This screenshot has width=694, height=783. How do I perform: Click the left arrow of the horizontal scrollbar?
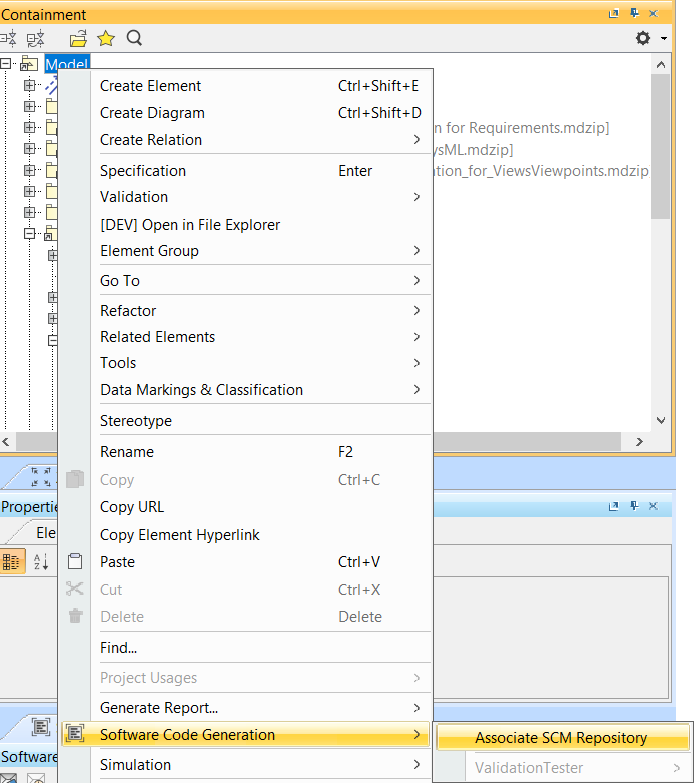(x=6, y=442)
